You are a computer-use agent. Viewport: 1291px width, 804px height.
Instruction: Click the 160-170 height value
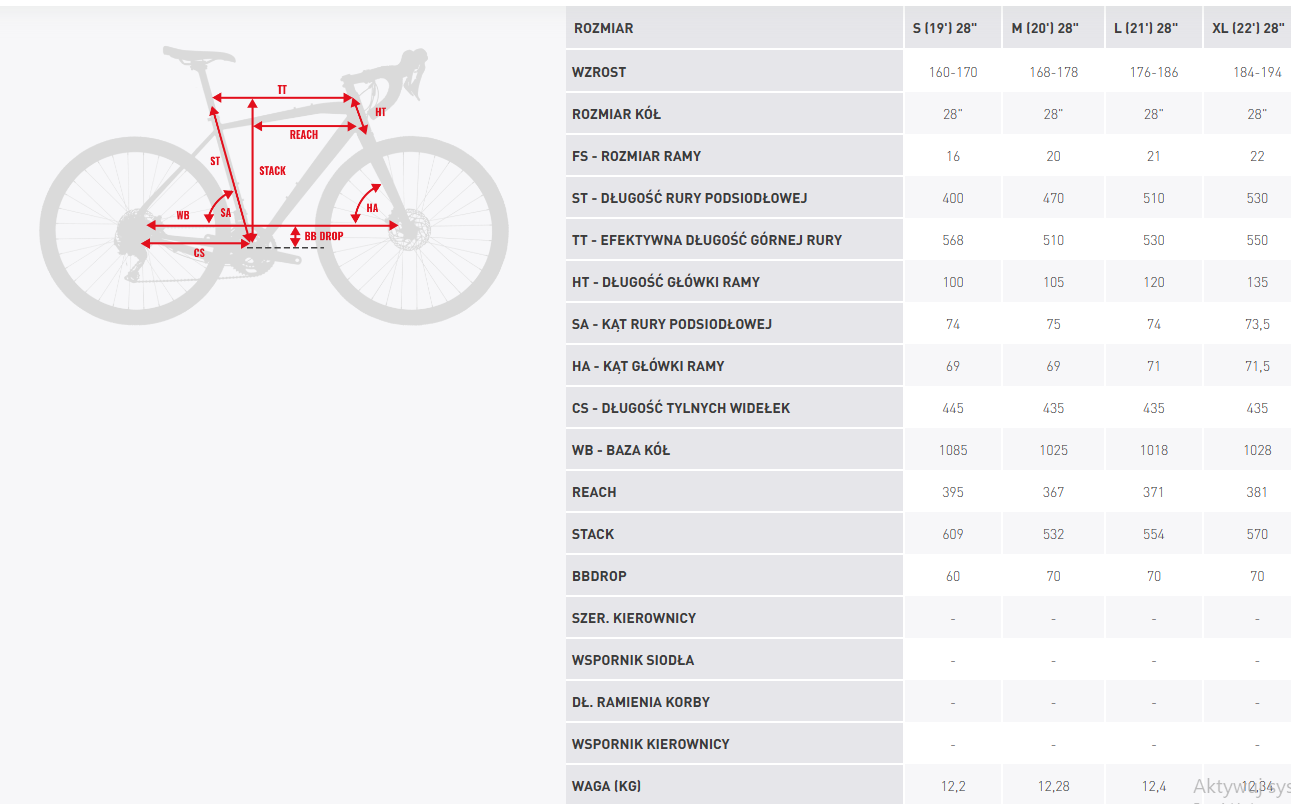[x=953, y=72]
